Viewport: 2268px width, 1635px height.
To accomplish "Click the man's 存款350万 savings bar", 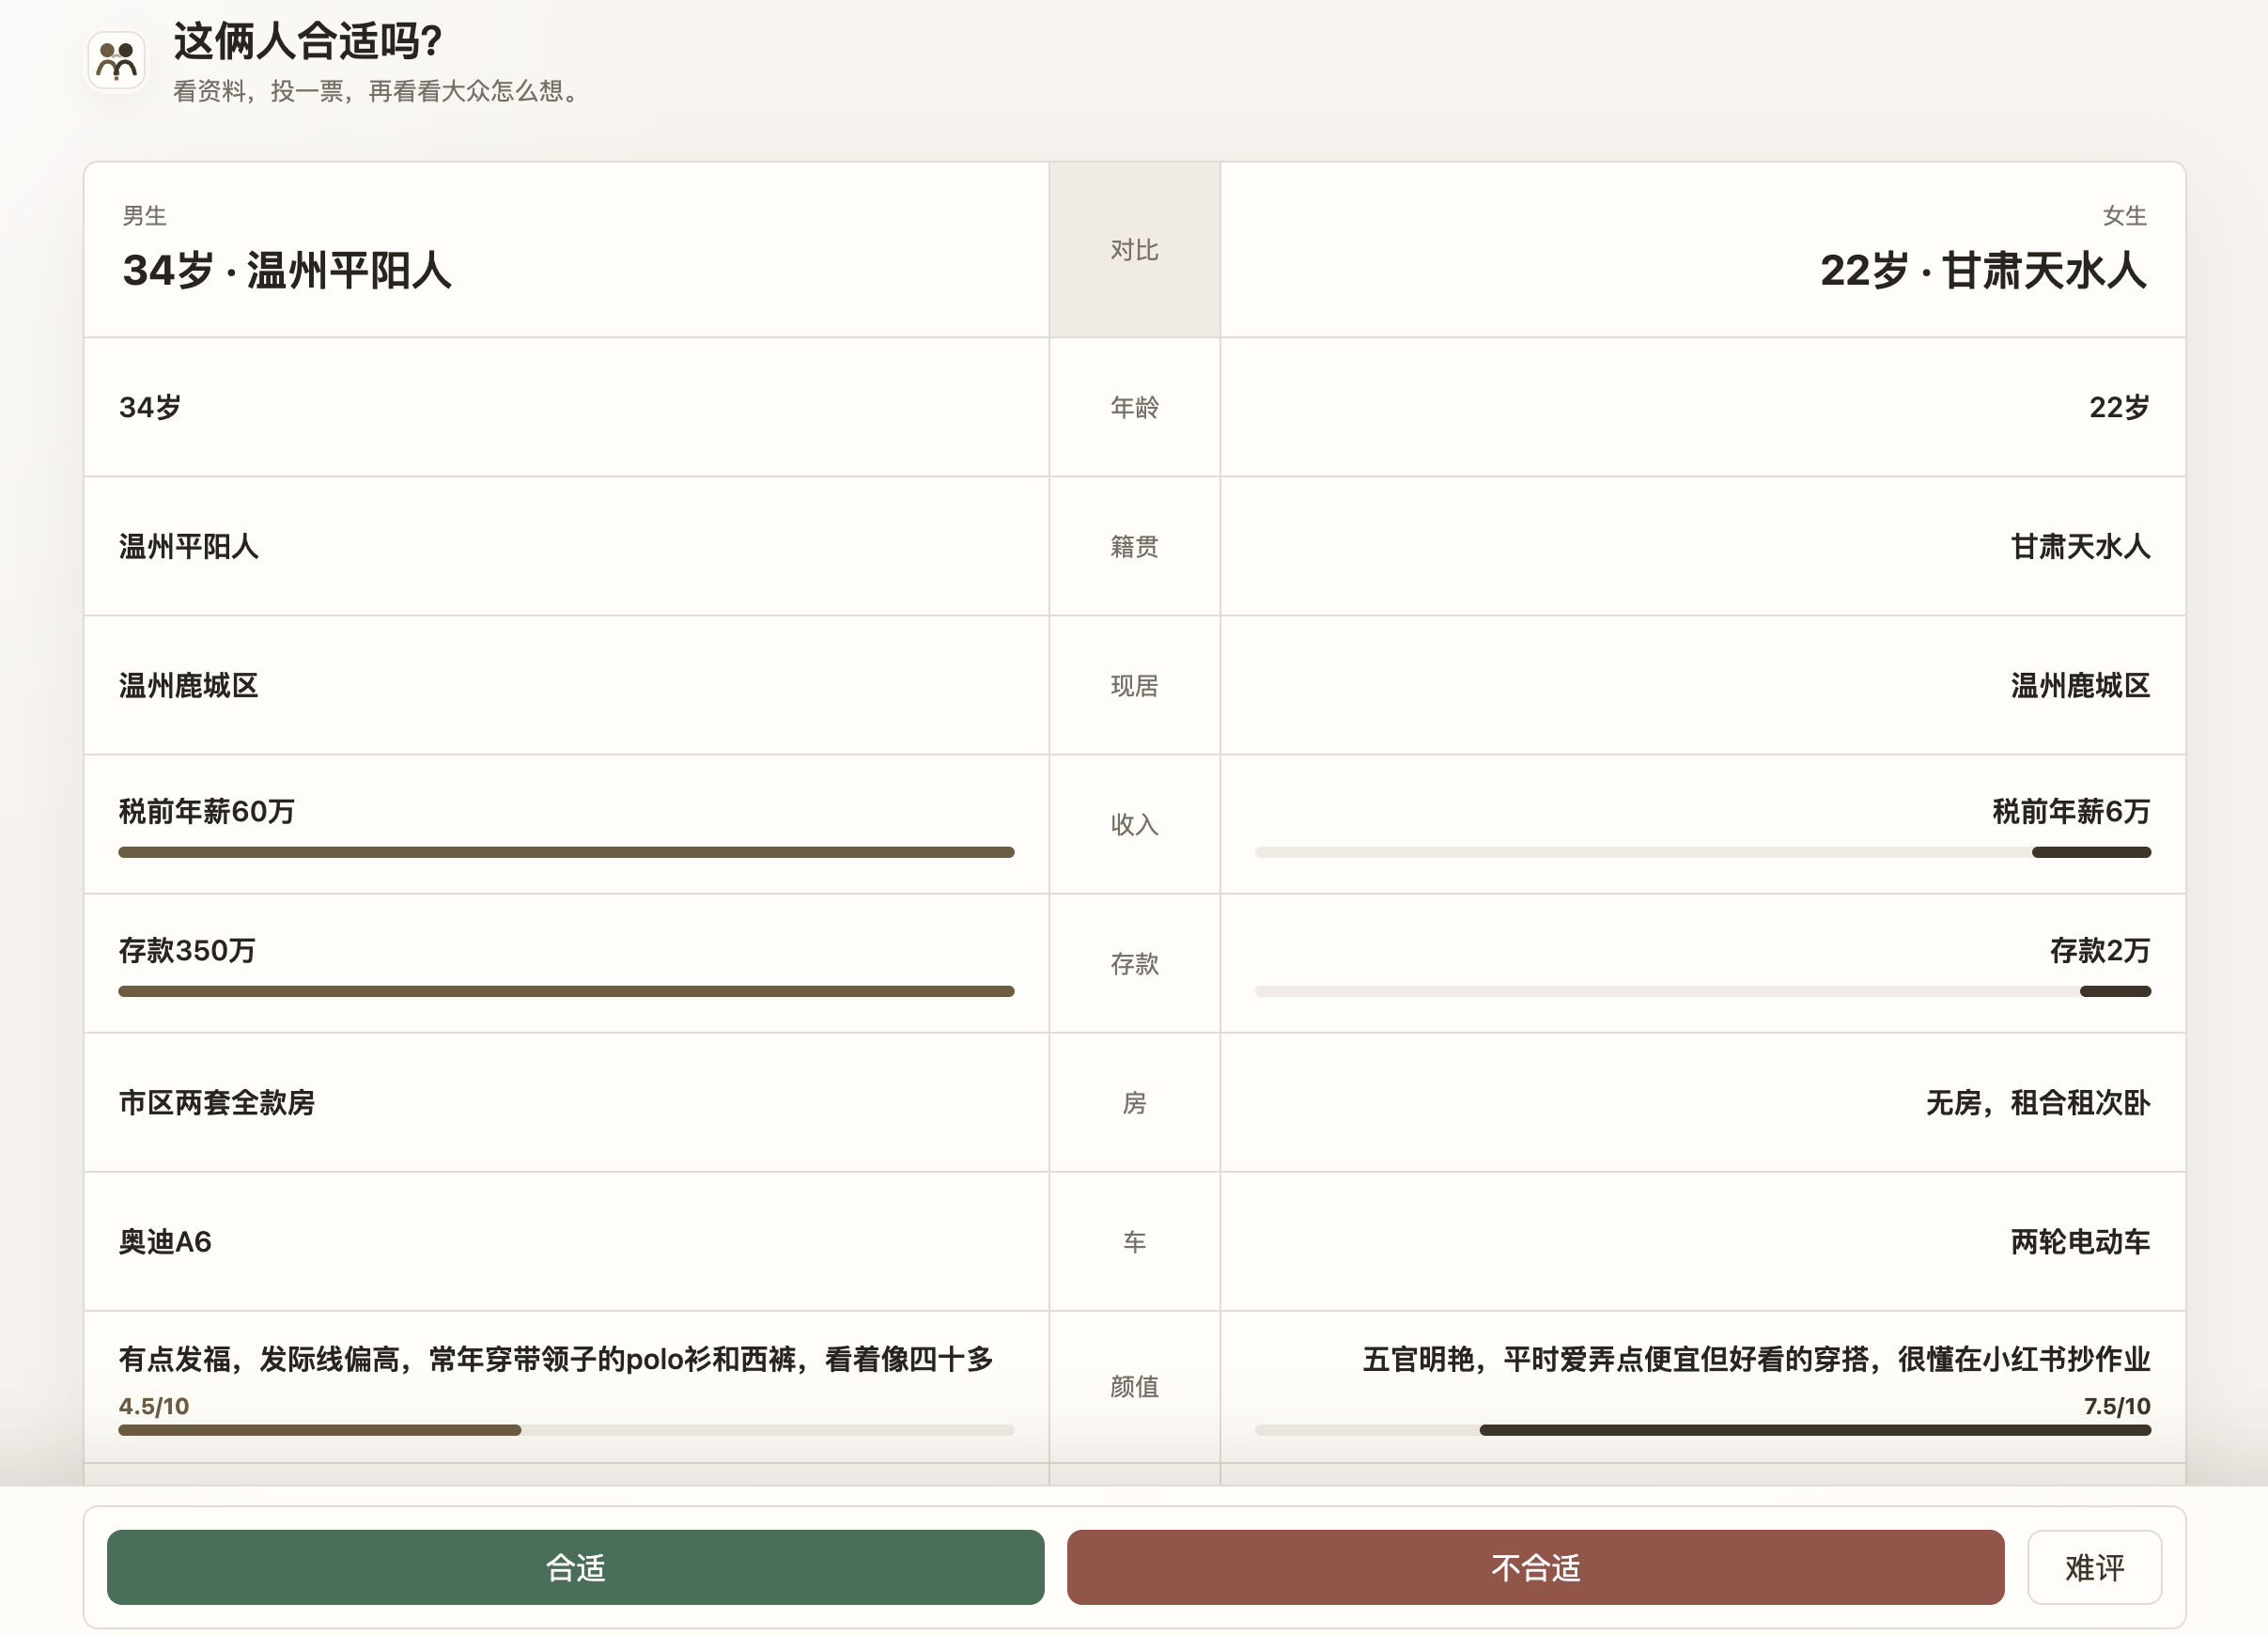I will (x=566, y=991).
